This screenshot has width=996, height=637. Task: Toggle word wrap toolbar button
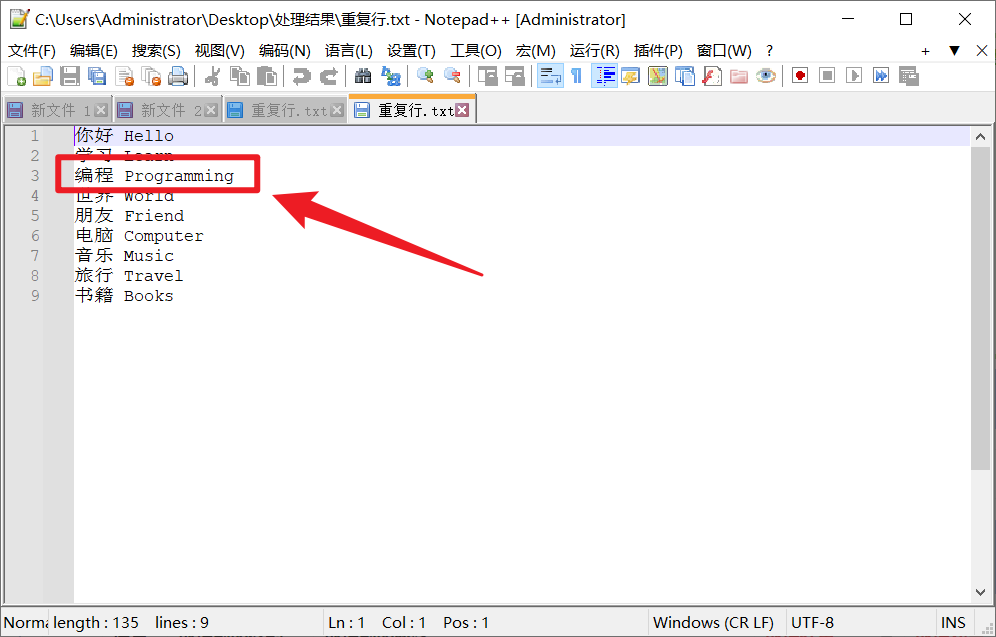[549, 76]
